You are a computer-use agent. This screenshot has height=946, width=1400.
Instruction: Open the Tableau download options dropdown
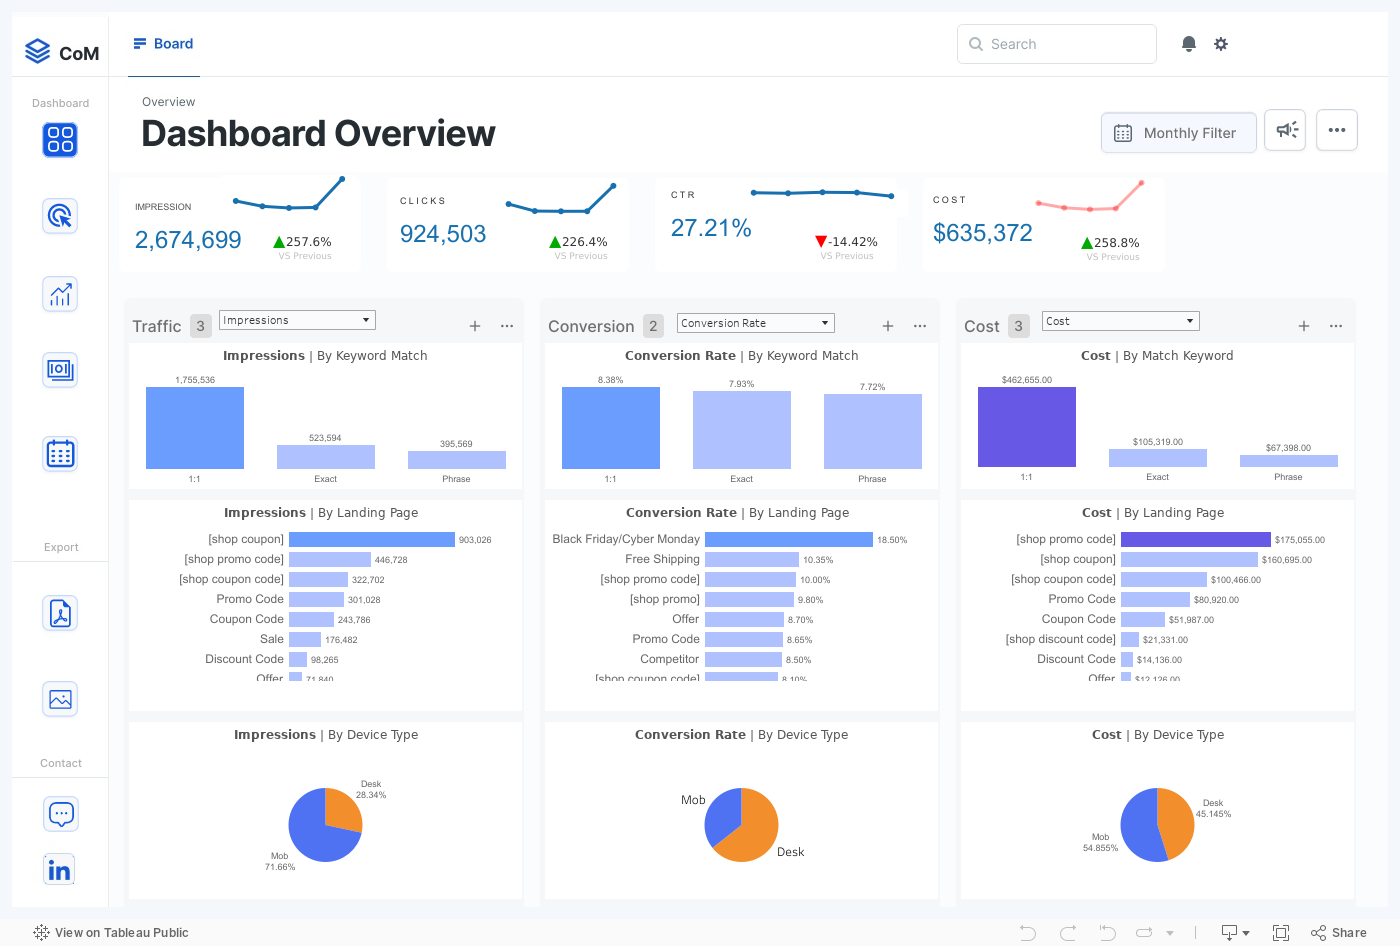(1236, 933)
